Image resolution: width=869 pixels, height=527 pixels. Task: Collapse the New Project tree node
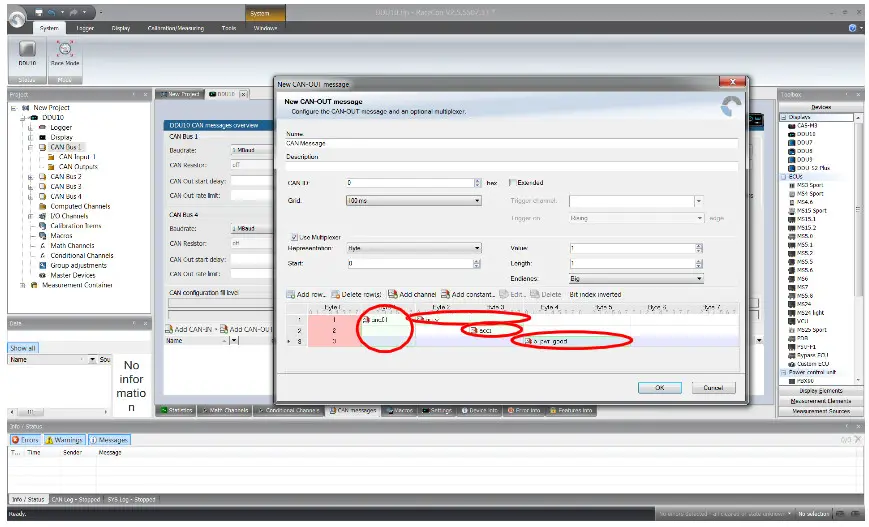point(14,108)
